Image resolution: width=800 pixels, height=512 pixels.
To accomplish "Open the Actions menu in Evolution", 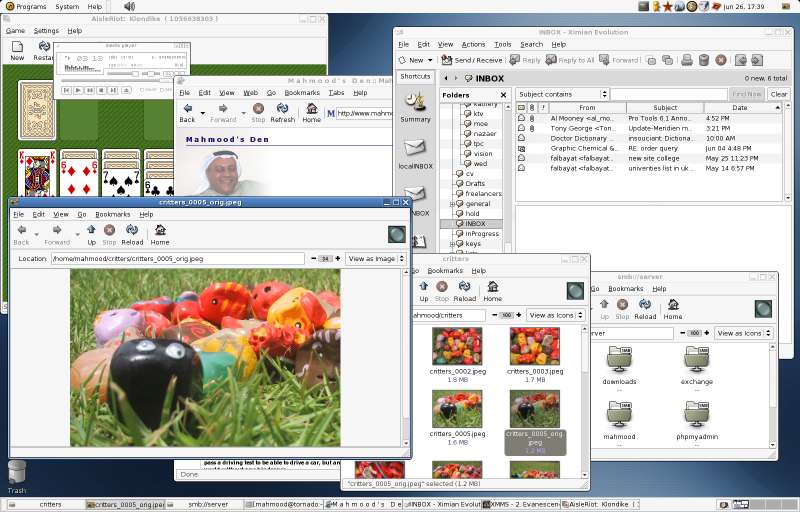I will pyautogui.click(x=473, y=44).
